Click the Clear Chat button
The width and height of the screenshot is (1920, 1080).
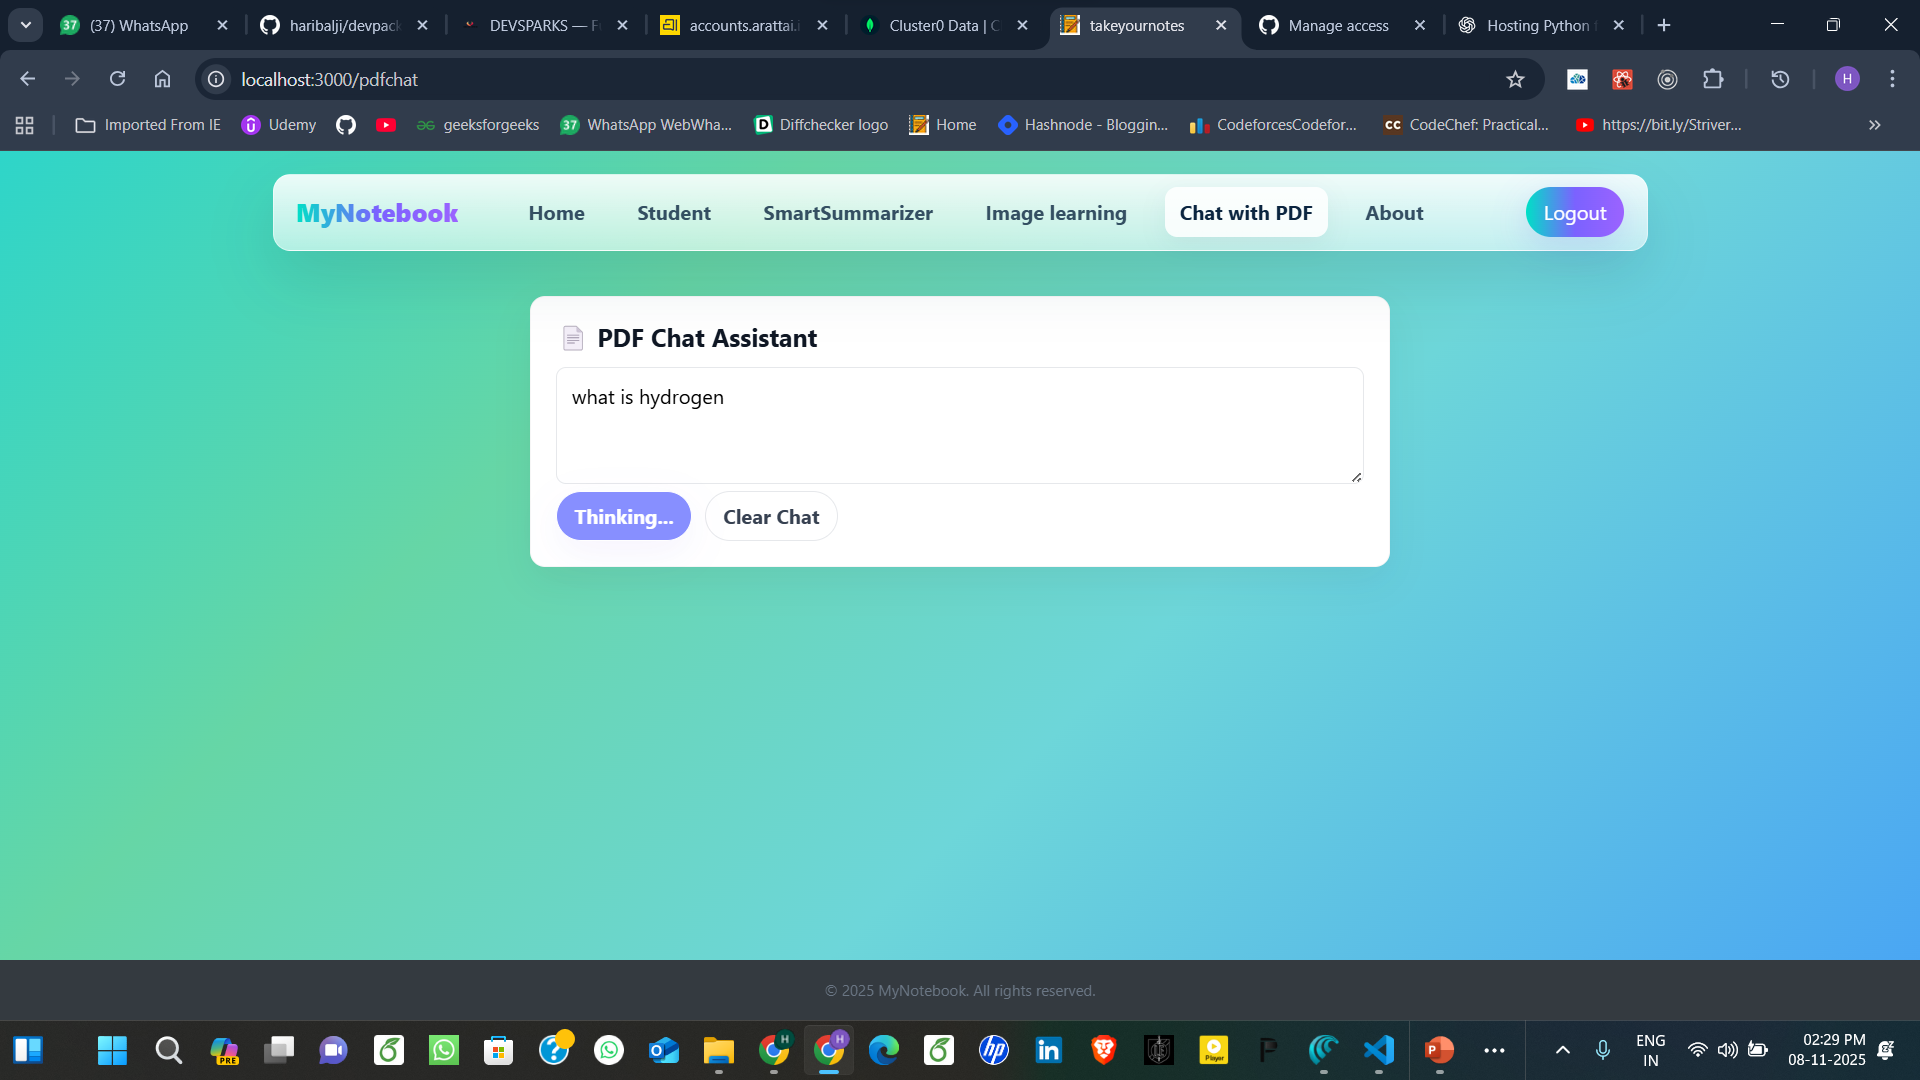(771, 517)
